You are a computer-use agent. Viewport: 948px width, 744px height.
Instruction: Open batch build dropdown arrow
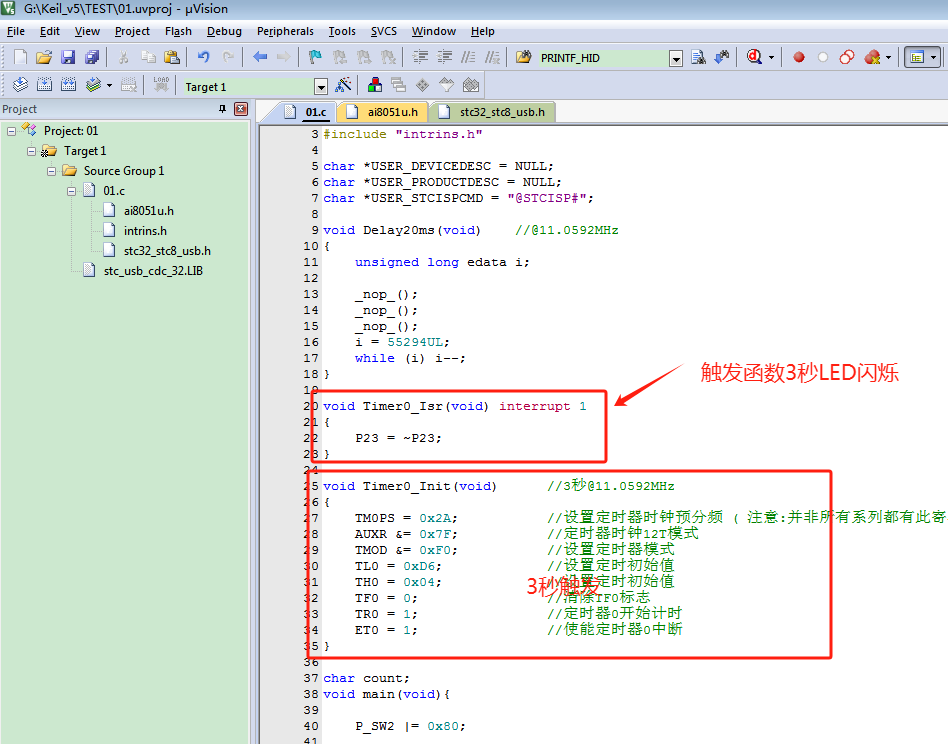109,85
